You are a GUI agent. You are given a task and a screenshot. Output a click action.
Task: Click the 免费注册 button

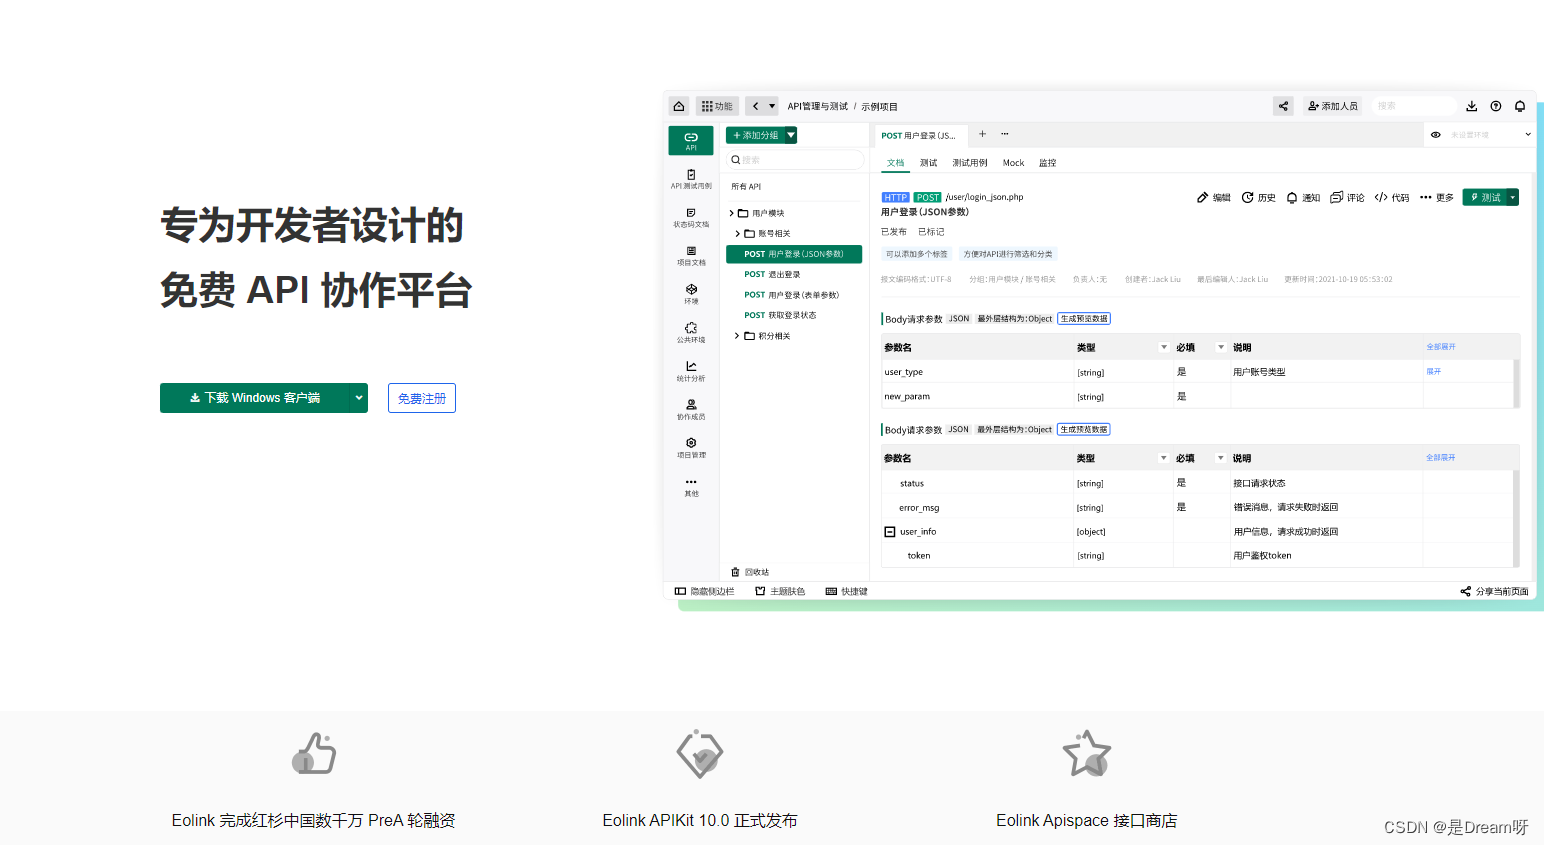point(421,397)
